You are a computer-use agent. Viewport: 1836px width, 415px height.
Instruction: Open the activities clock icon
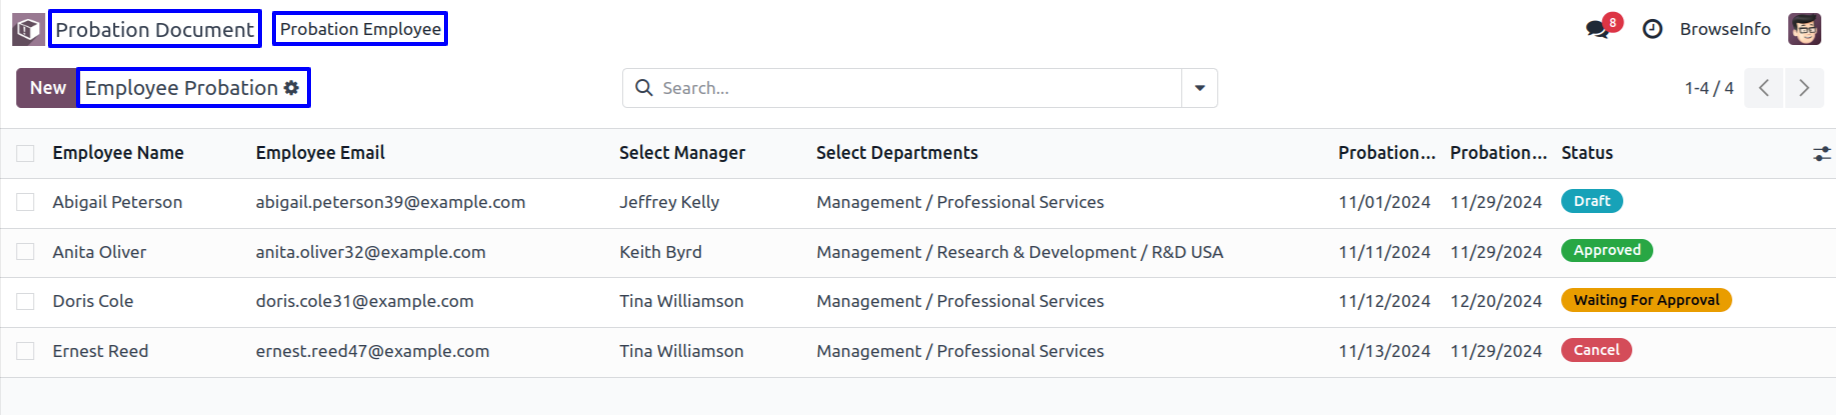click(1652, 29)
